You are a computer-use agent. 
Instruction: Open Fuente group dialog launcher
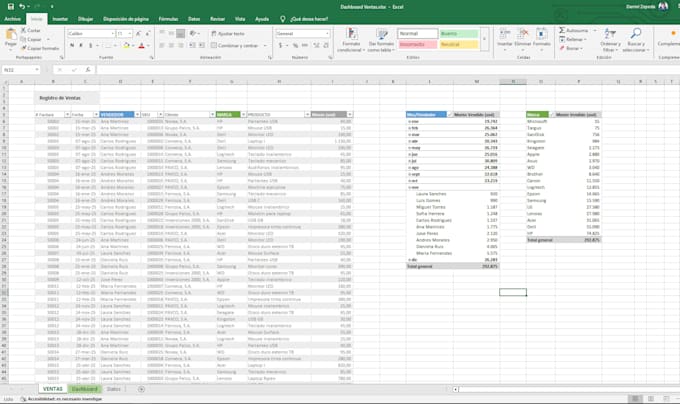tap(152, 58)
